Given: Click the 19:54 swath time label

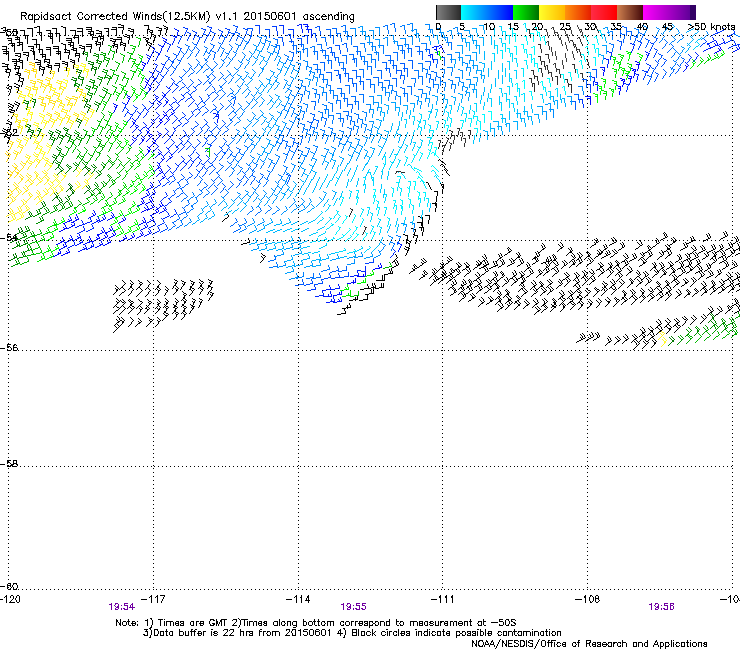Looking at the screenshot, I should click(x=122, y=607).
